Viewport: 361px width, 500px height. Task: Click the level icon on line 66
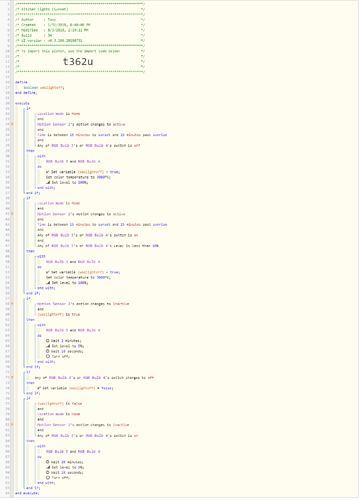point(48,346)
